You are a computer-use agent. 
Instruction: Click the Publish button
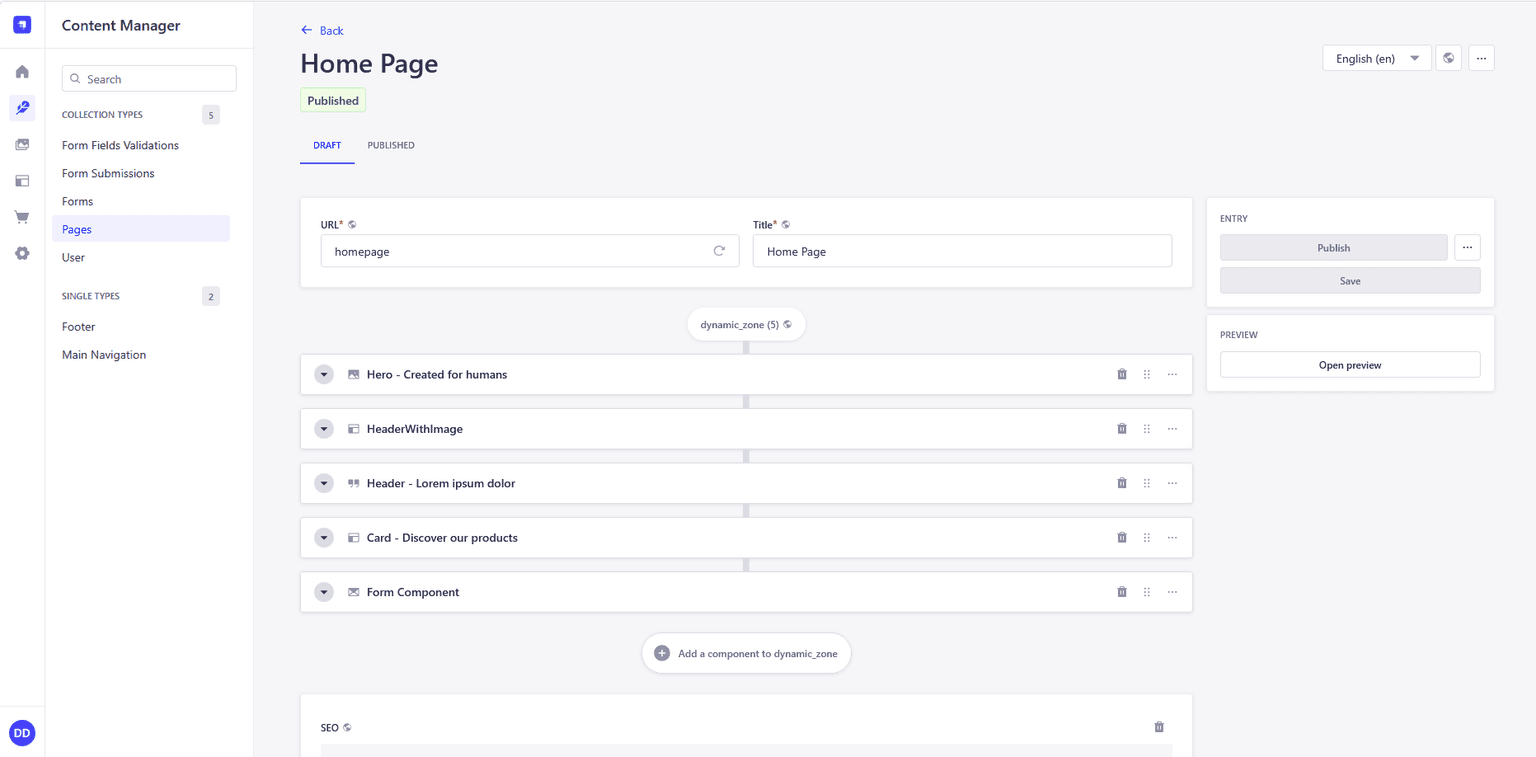[x=1333, y=247]
